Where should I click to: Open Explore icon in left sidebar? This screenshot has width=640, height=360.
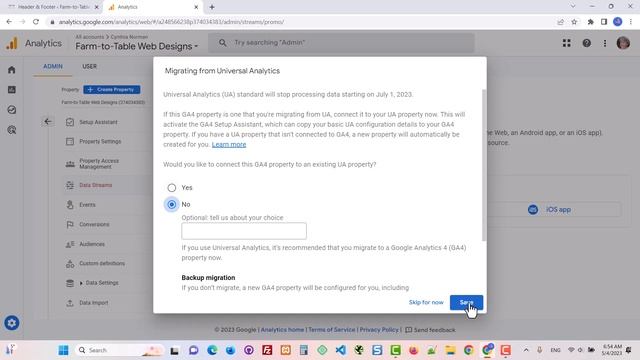pyautogui.click(x=12, y=110)
